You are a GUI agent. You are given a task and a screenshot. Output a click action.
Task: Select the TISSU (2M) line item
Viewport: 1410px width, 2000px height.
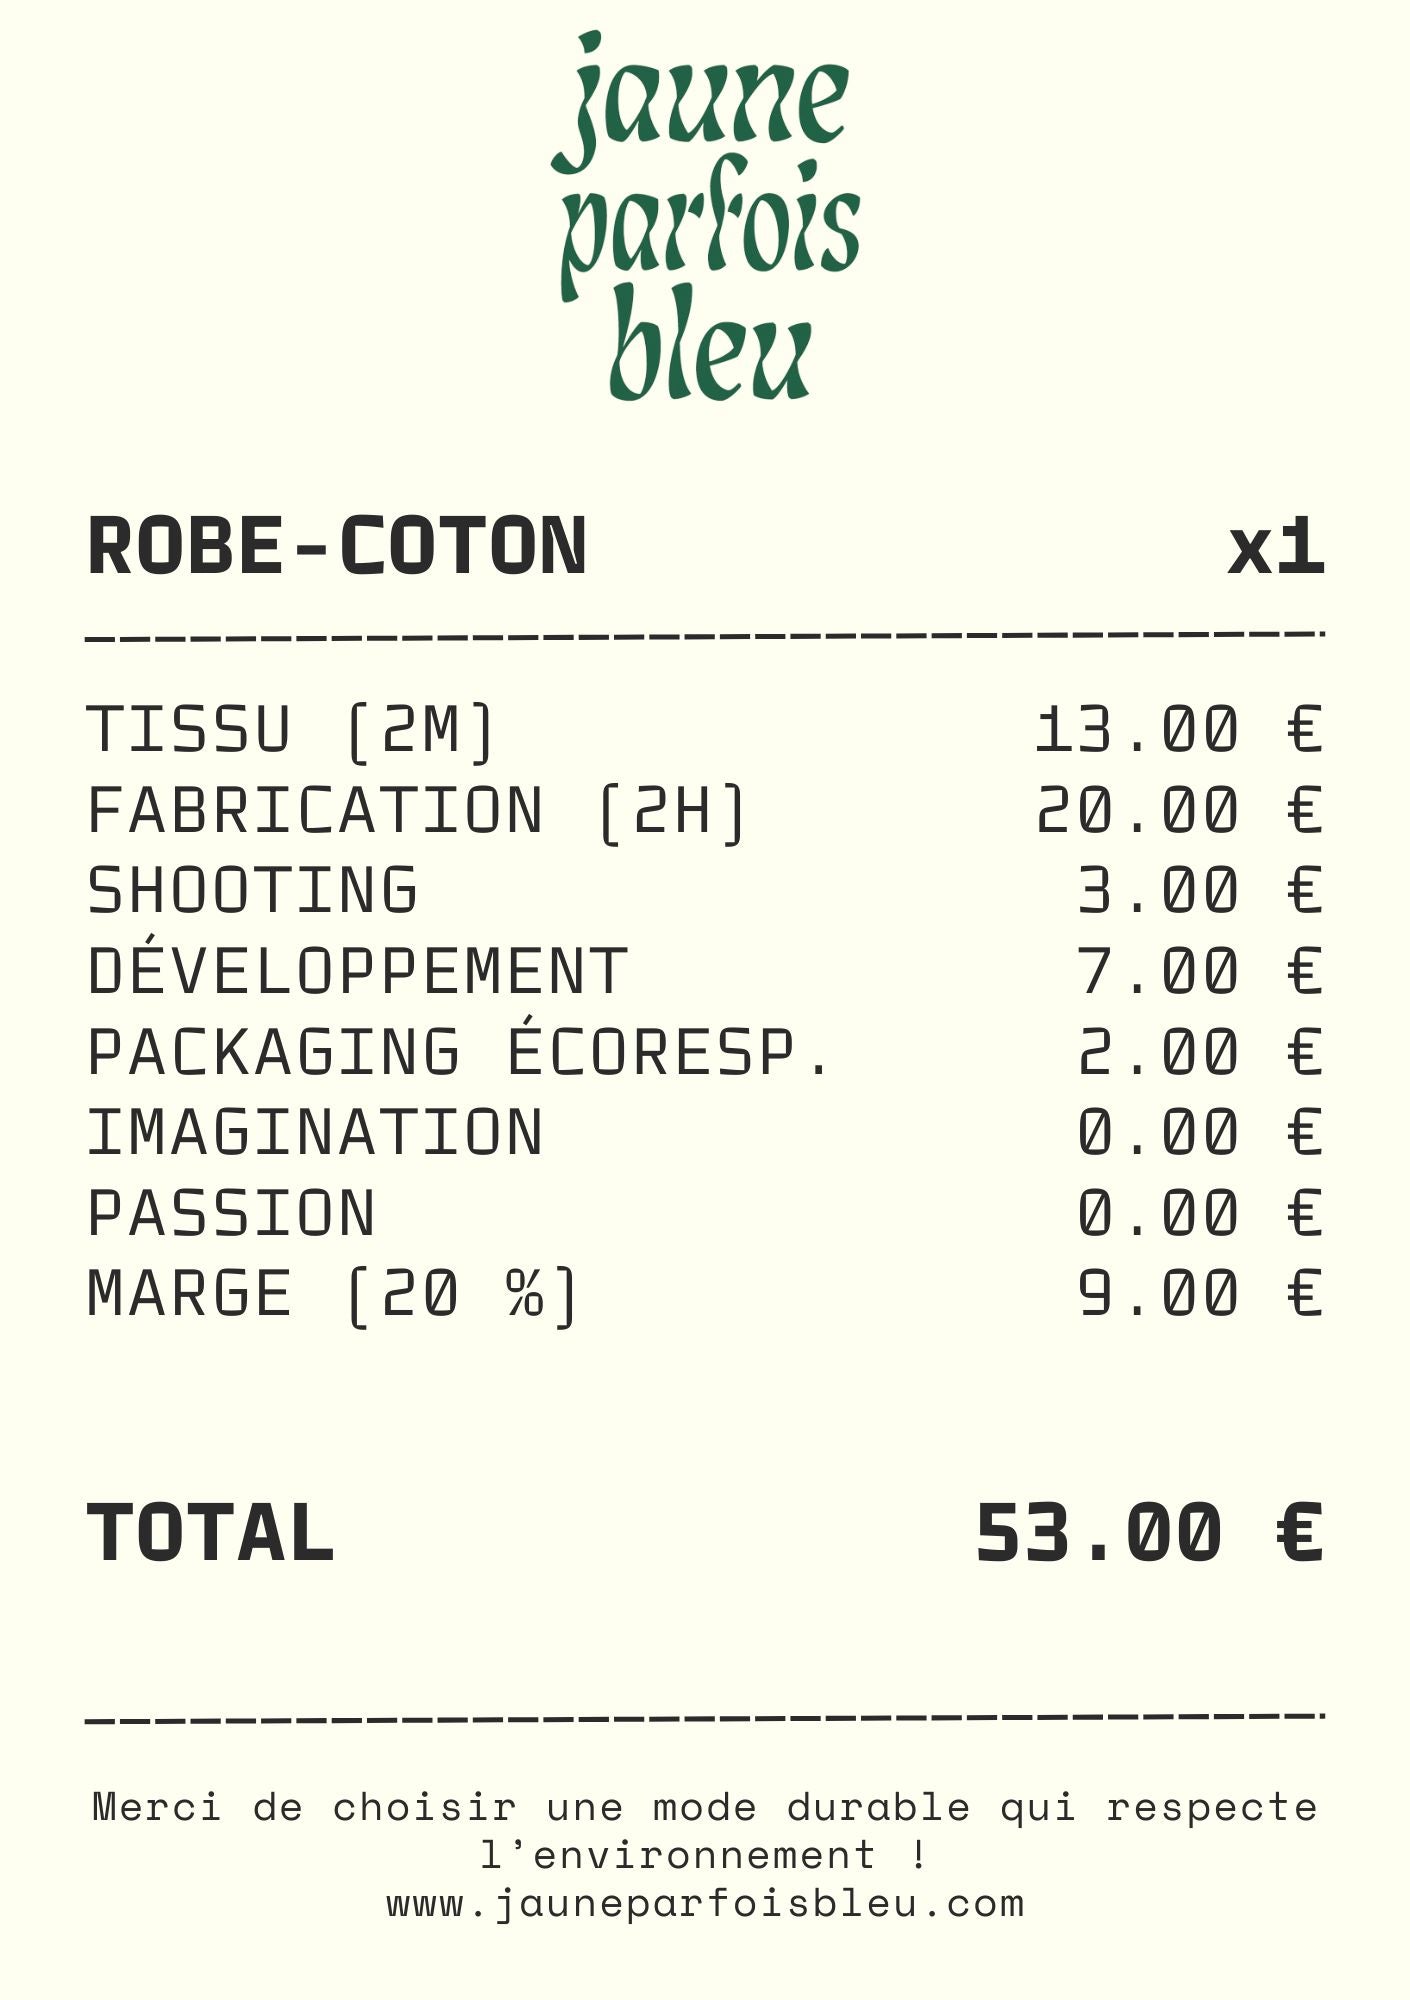[x=291, y=729]
